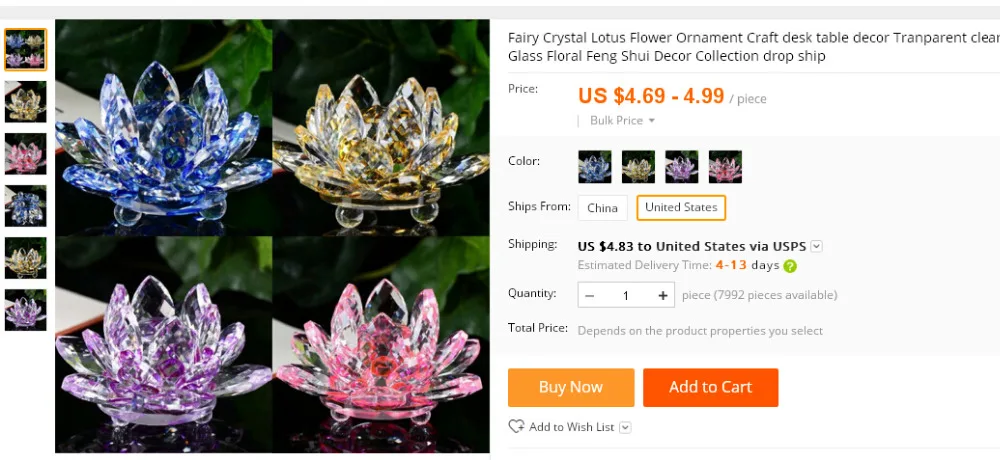Screen dimensions: 1000x460
Task: Click Add to Wish List link
Action: (x=571, y=427)
